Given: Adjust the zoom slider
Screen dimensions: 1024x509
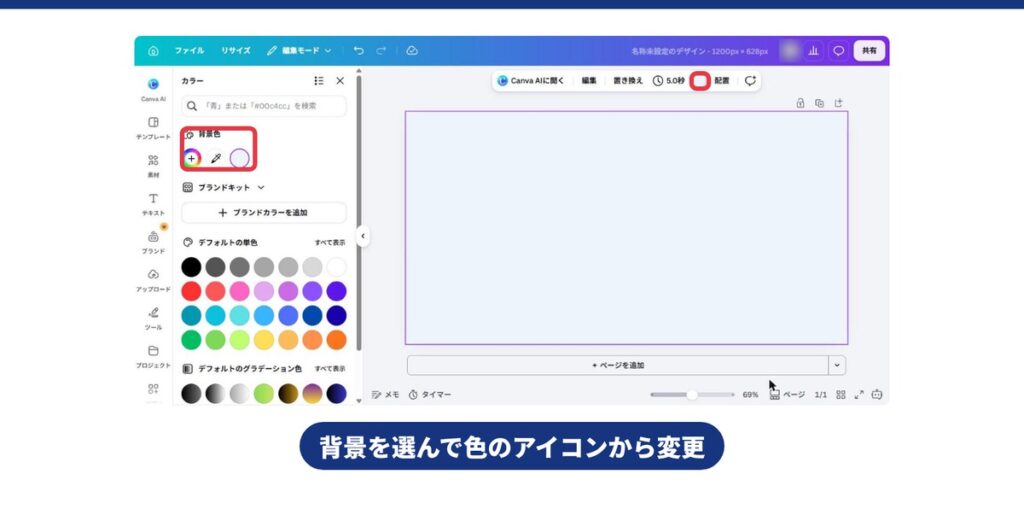Looking at the screenshot, I should pos(692,395).
